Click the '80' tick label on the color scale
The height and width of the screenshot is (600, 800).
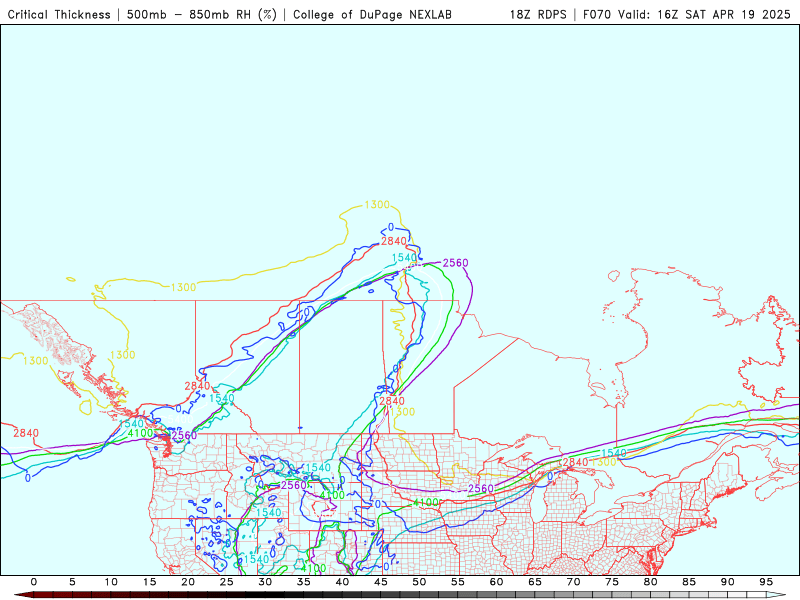(650, 582)
